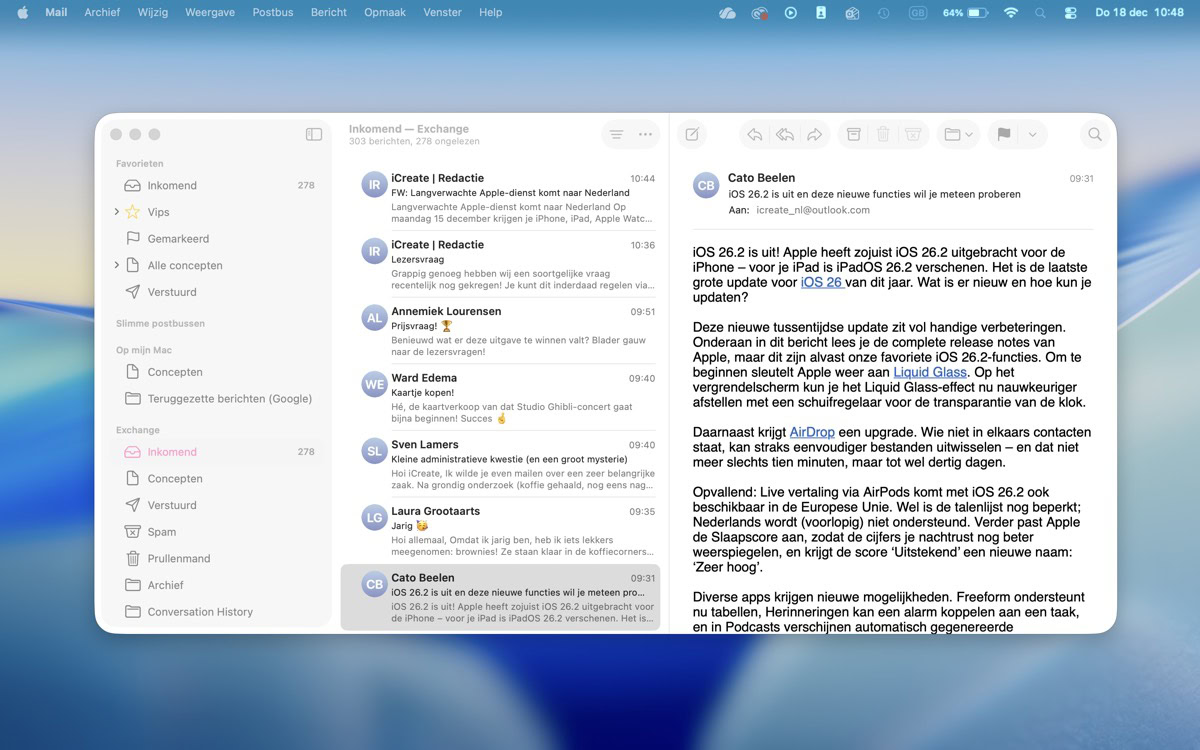The width and height of the screenshot is (1200, 750).
Task: Forward the open message
Action: [x=817, y=134]
